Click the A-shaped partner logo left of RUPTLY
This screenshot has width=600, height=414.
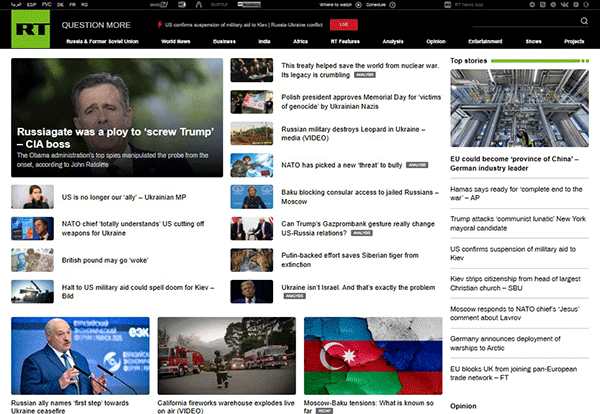pyautogui.click(x=199, y=5)
